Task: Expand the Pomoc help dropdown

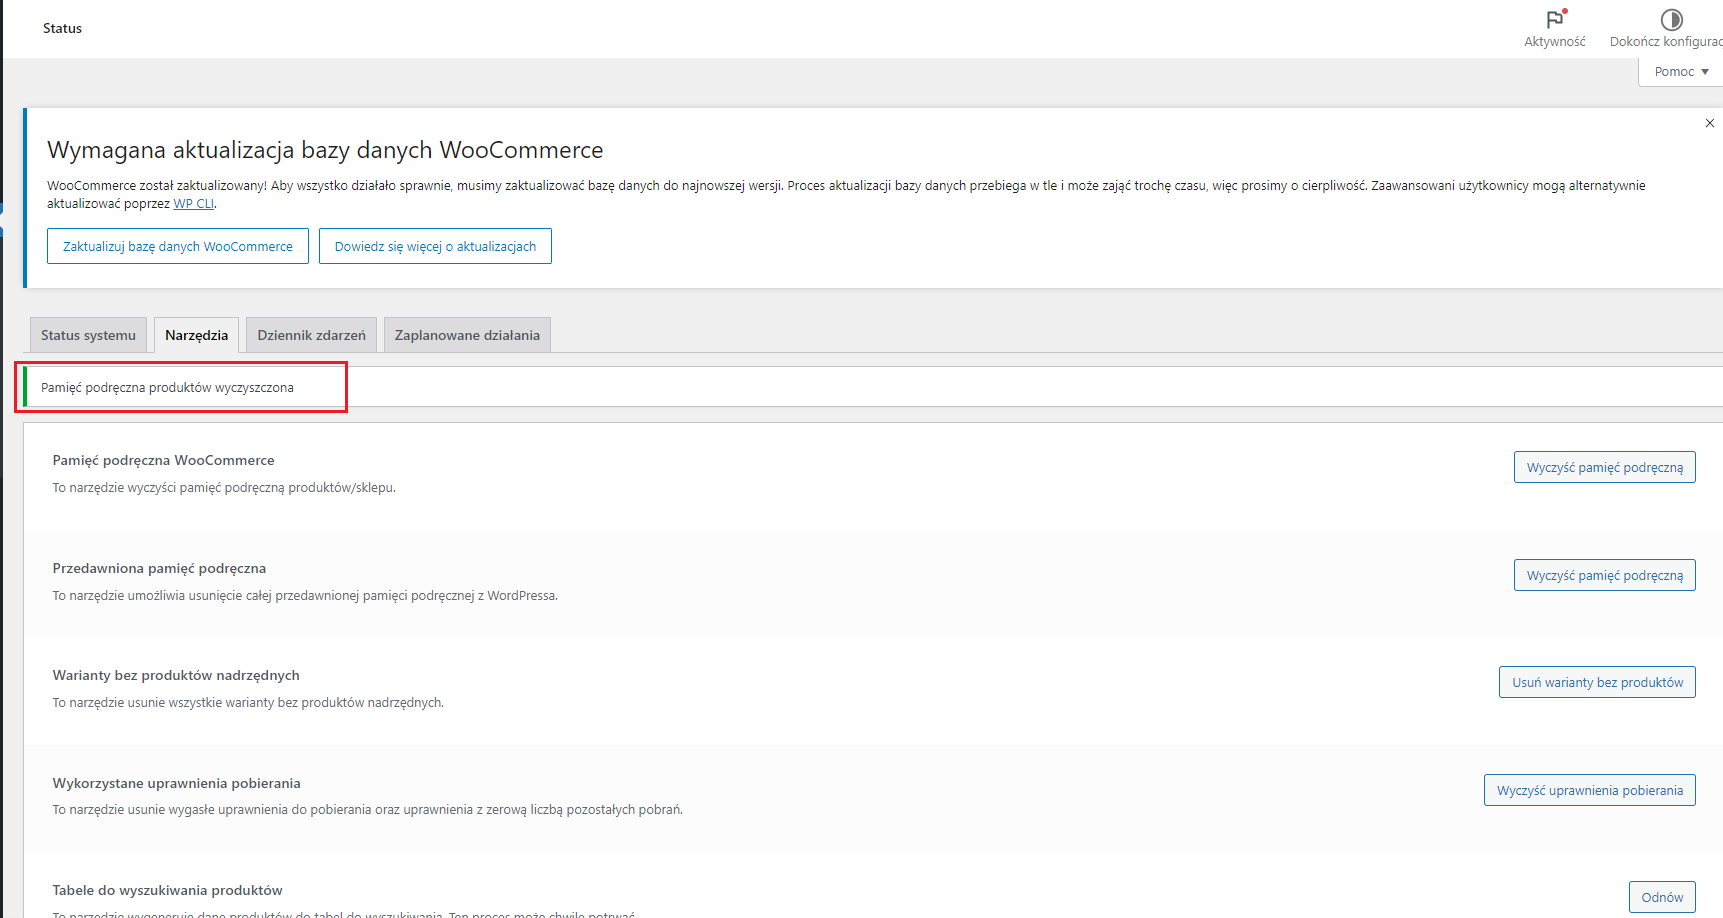Action: coord(1681,72)
